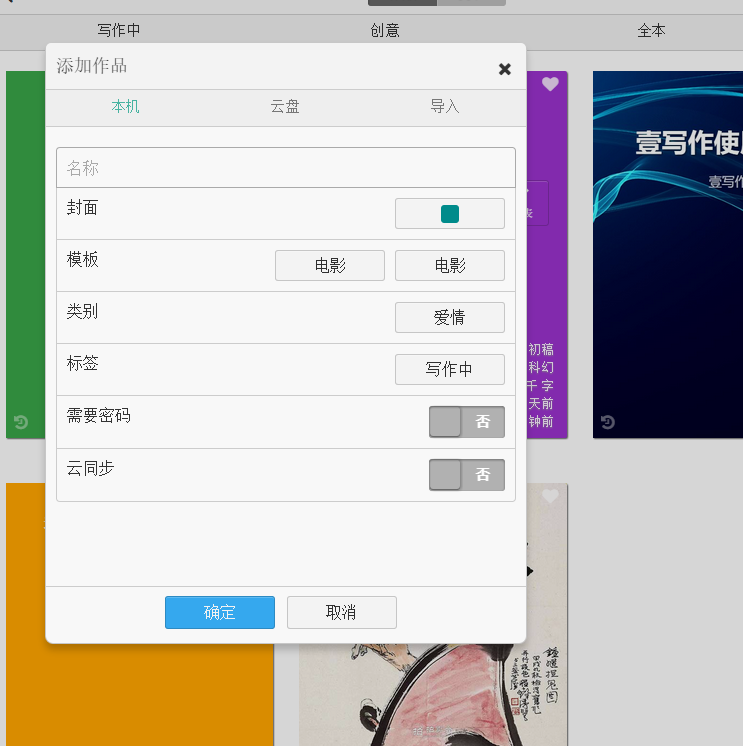Switch to the 导入 tab

click(445, 107)
